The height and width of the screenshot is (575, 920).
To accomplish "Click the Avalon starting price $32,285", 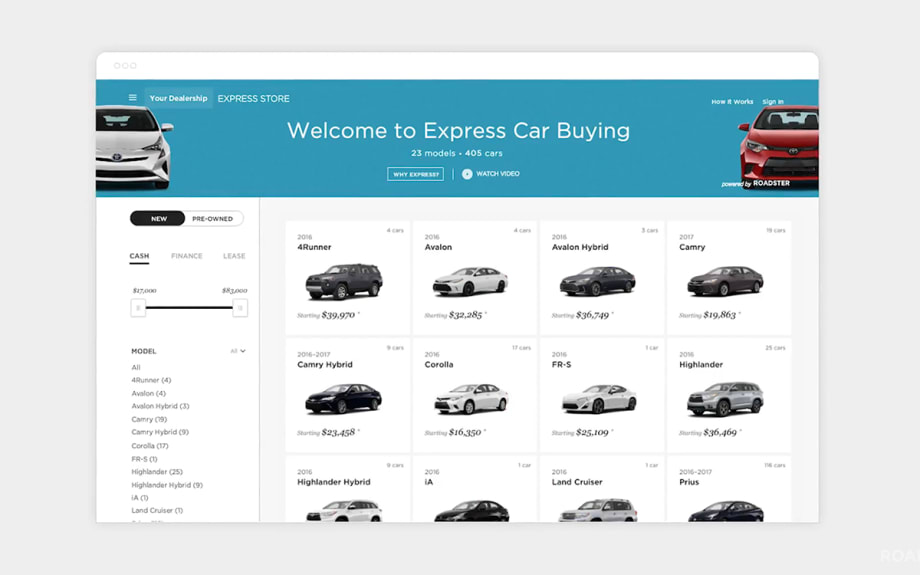I will (x=465, y=315).
